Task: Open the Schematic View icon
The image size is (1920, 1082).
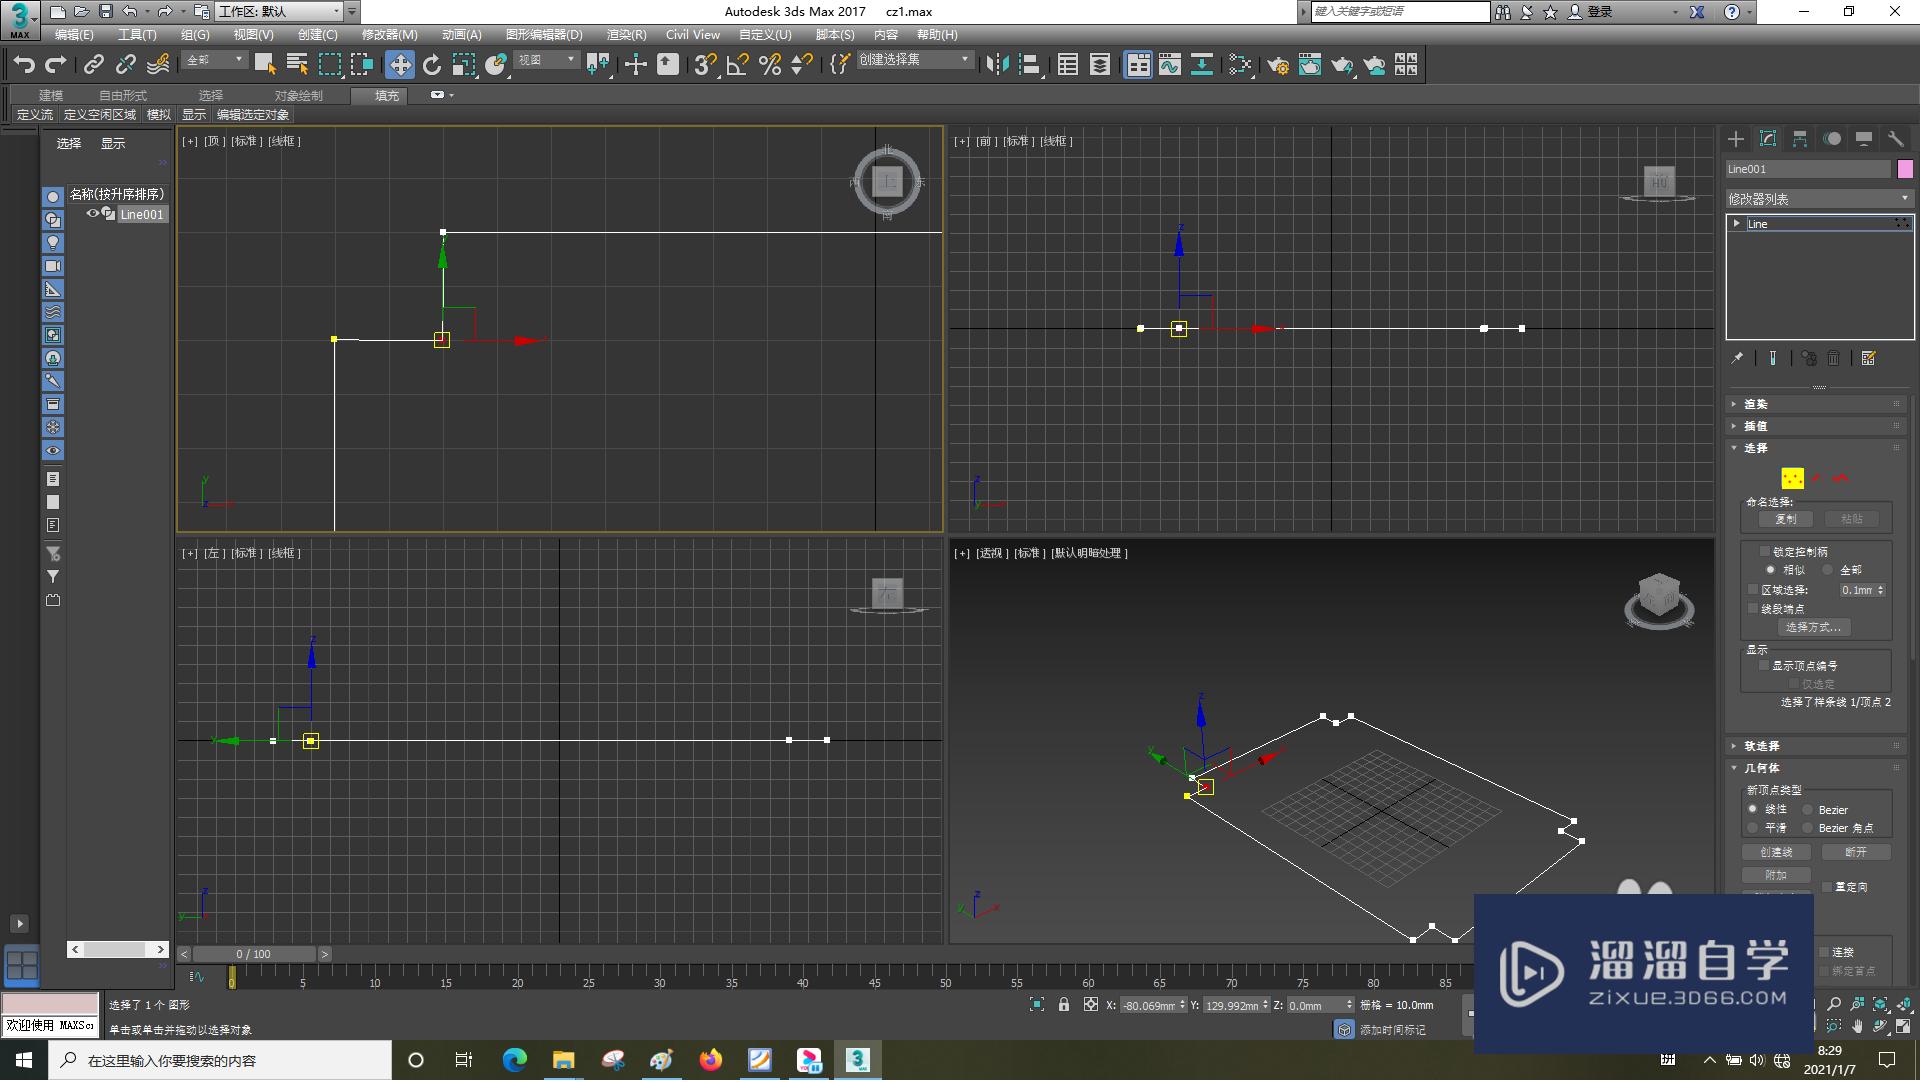Action: tap(1202, 65)
